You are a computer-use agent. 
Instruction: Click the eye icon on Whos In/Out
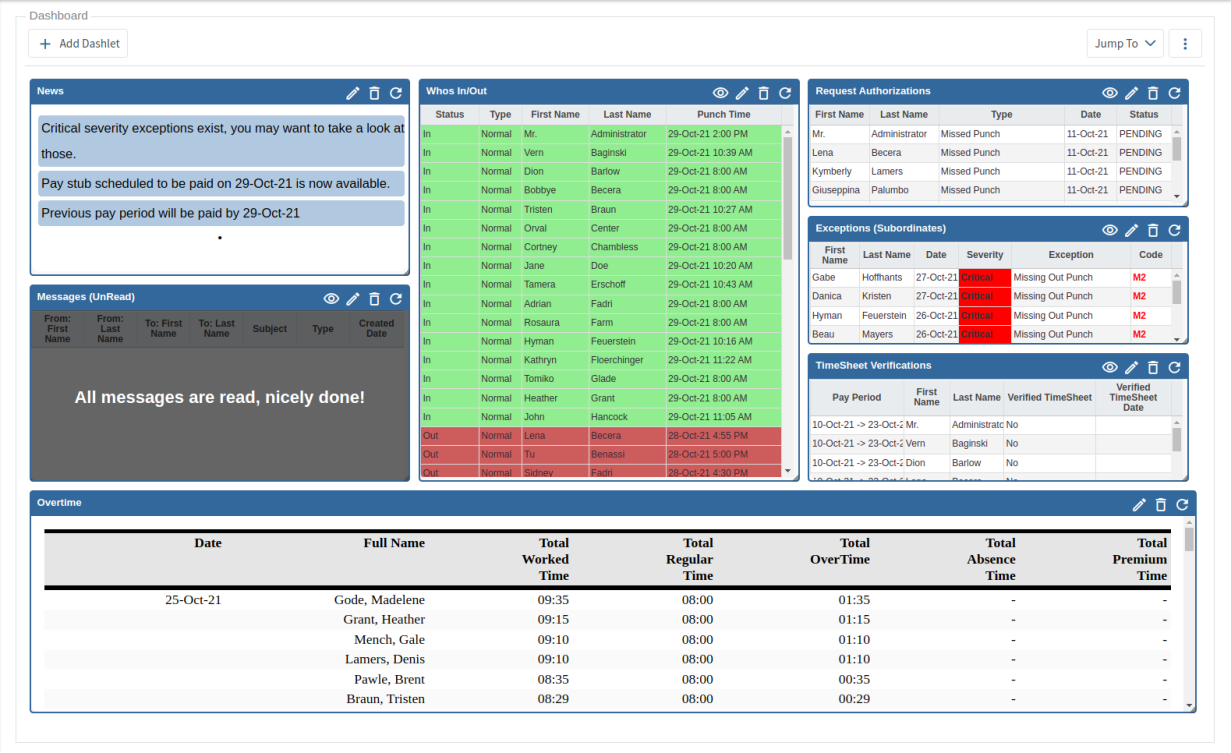(720, 93)
